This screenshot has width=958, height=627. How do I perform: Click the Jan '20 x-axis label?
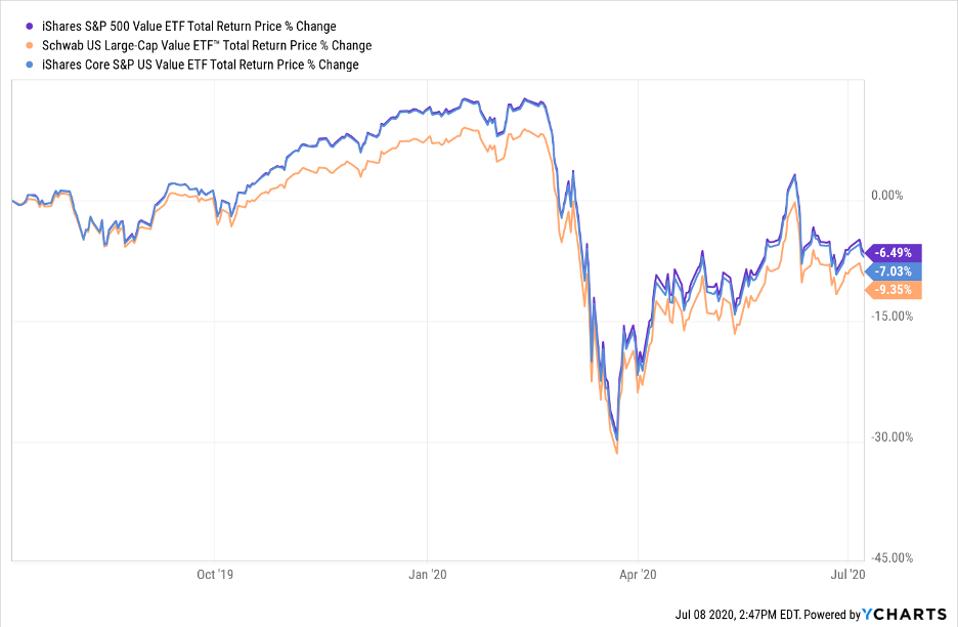tap(427, 574)
